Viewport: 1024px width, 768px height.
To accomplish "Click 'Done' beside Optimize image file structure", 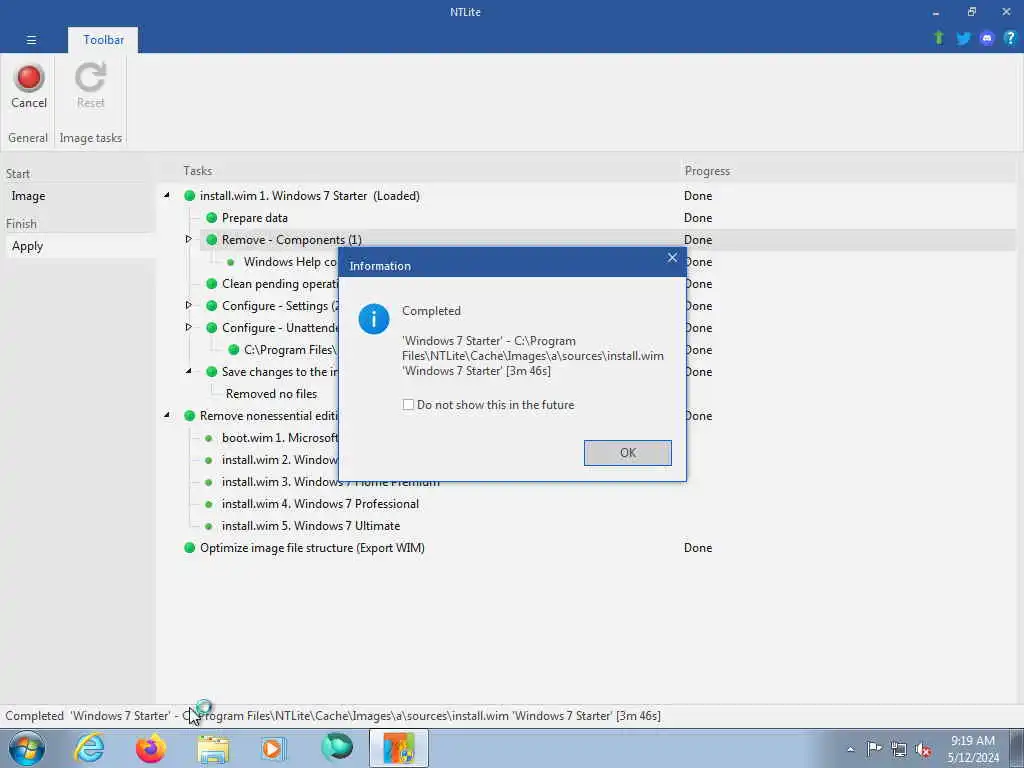I will (697, 547).
